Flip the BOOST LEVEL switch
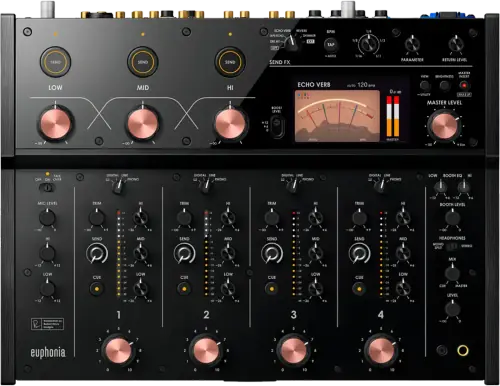The width and height of the screenshot is (500, 386). point(277,126)
